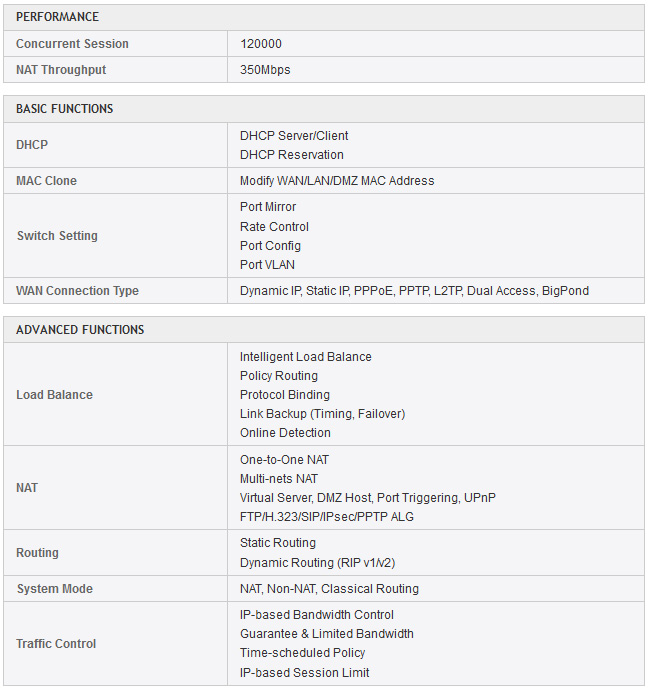Image resolution: width=654 pixels, height=688 pixels.
Task: Click the Concurrent Session row label
Action: coord(72,44)
